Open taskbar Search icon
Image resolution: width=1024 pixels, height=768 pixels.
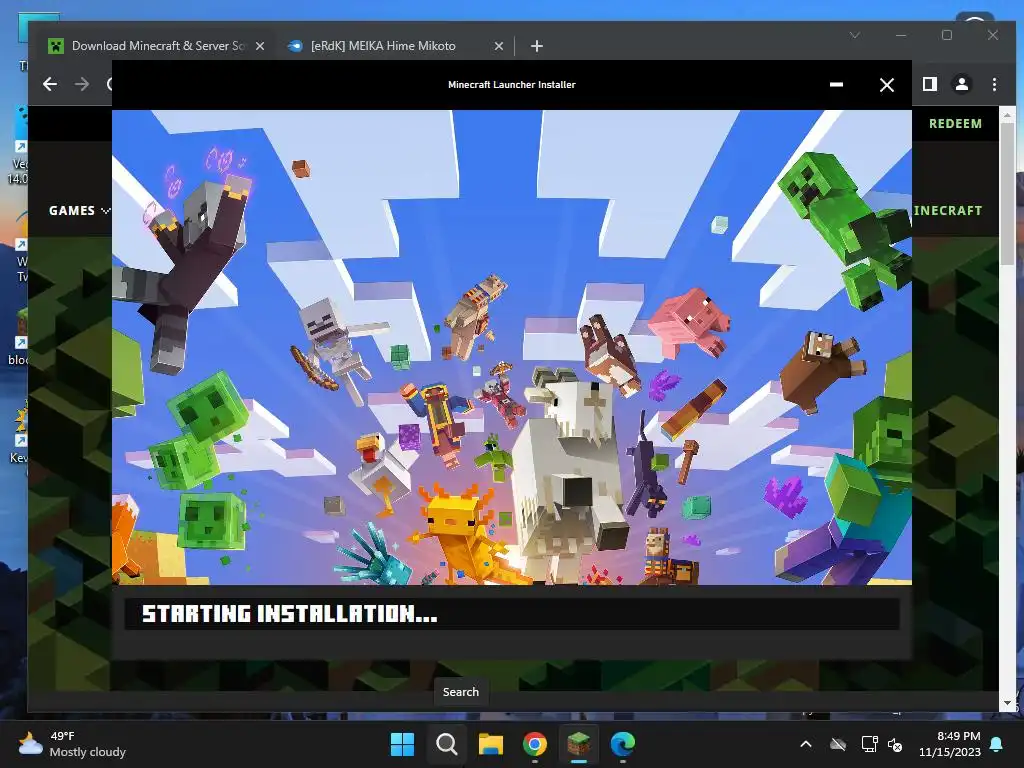(x=447, y=744)
